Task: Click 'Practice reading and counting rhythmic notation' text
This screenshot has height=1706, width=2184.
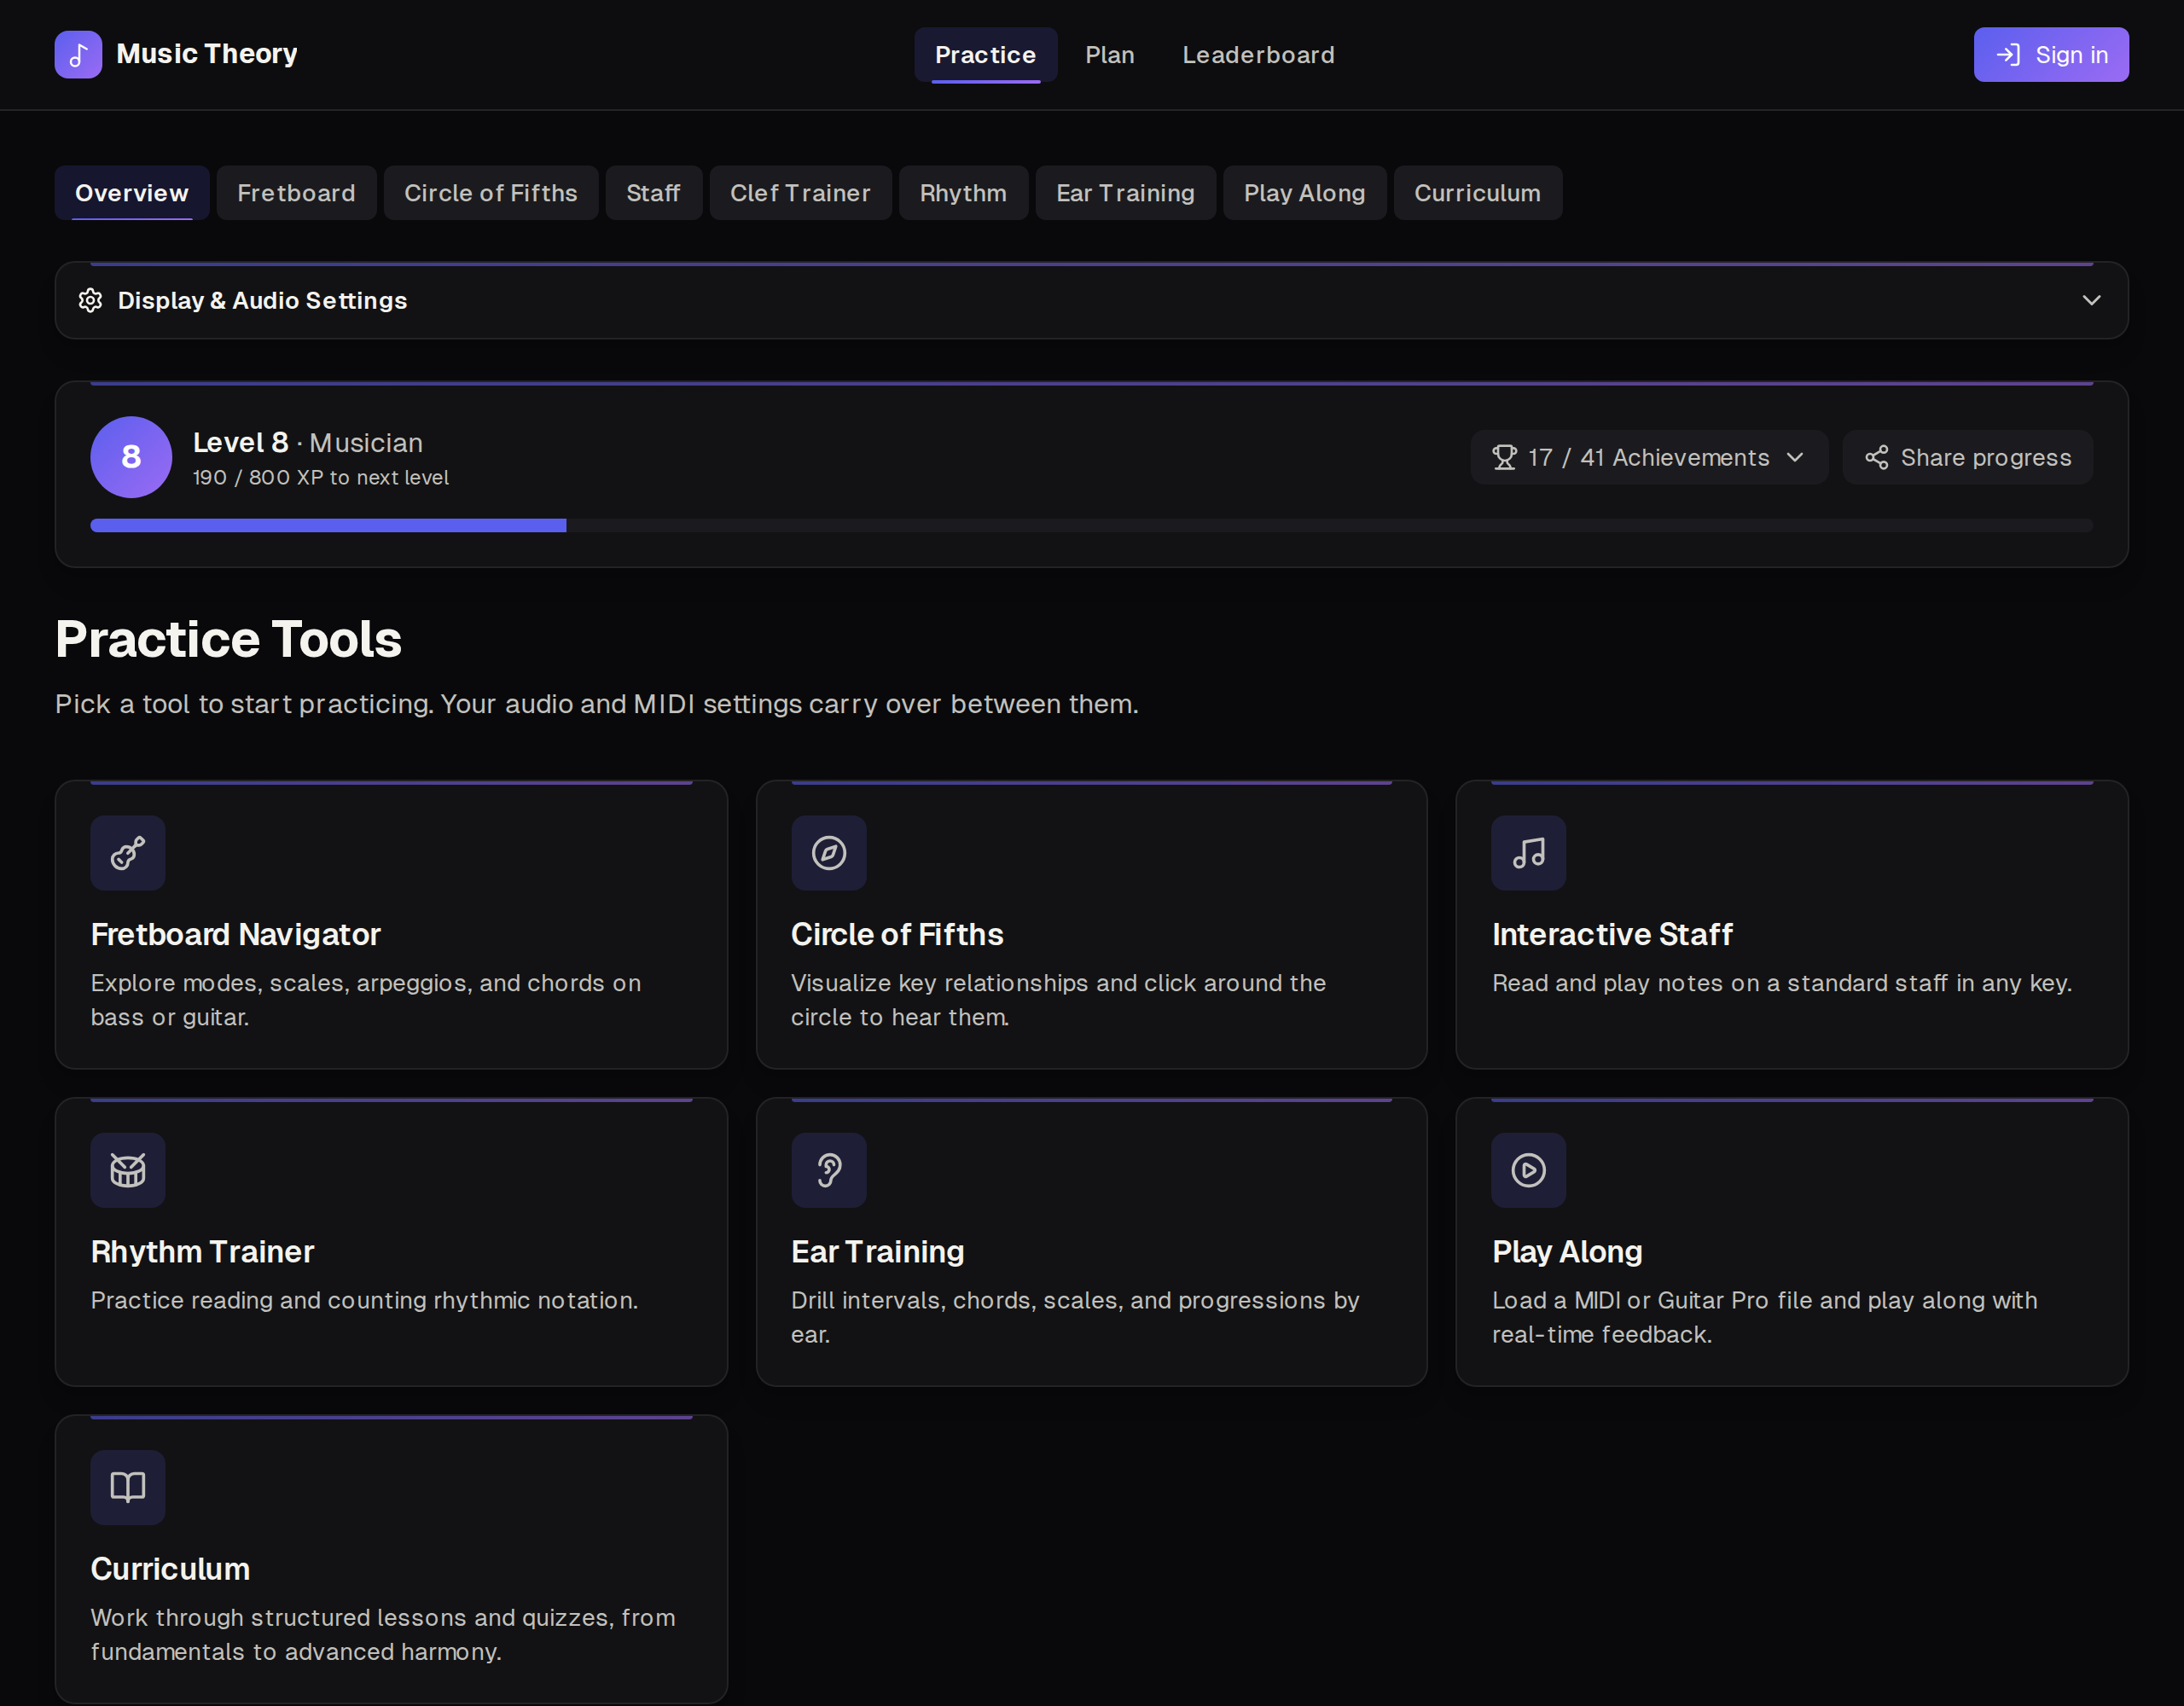Action: 364,1300
